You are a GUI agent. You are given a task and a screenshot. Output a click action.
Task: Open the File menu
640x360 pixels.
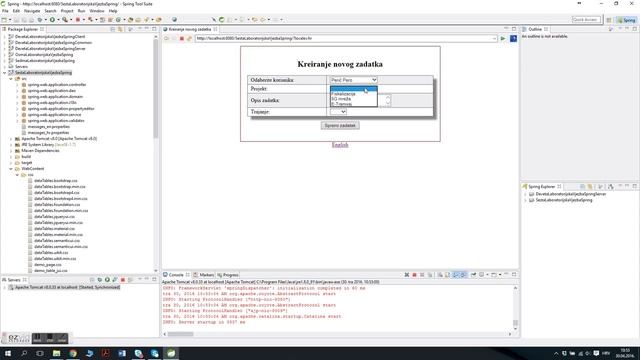[5, 11]
